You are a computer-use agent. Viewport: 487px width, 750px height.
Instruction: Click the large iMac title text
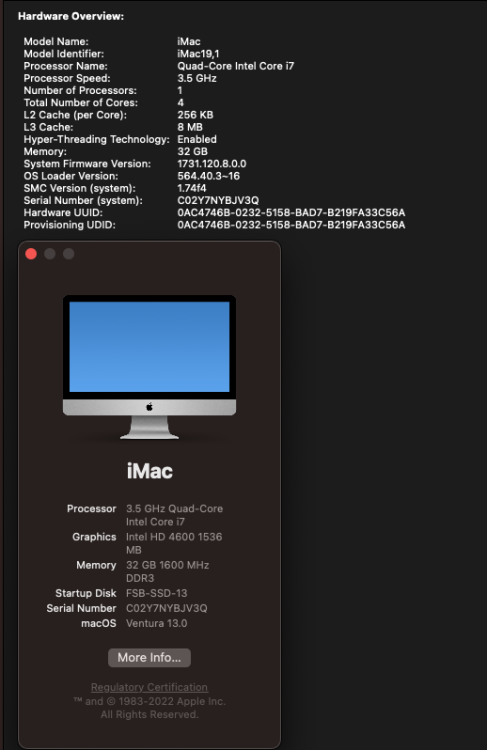coord(150,471)
